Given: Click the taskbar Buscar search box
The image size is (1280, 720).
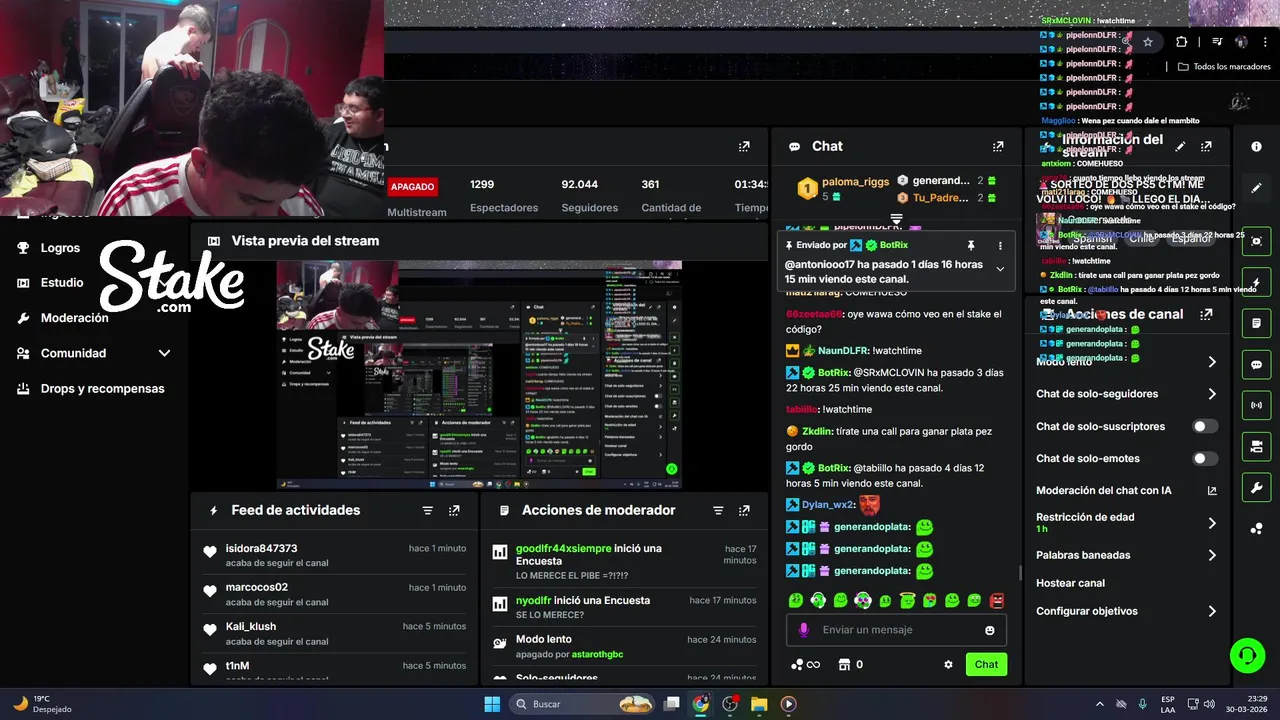Looking at the screenshot, I should pos(582,704).
